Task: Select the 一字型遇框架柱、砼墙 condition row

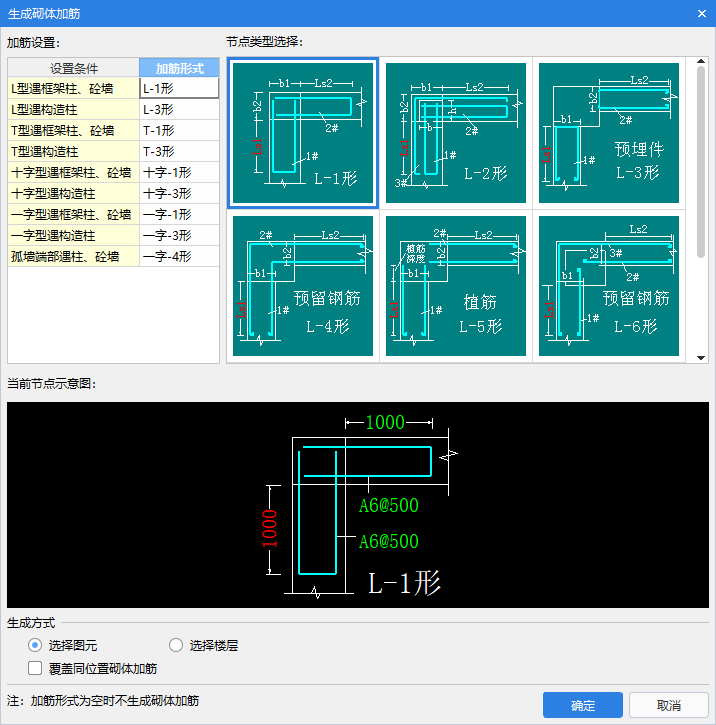Action: 73,215
